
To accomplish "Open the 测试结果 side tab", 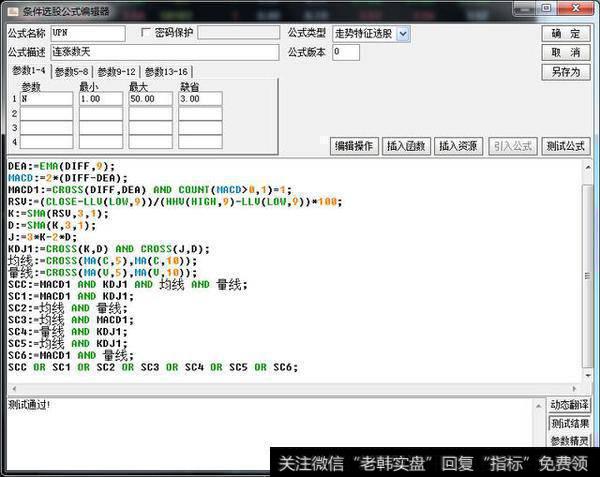I will coord(569,423).
